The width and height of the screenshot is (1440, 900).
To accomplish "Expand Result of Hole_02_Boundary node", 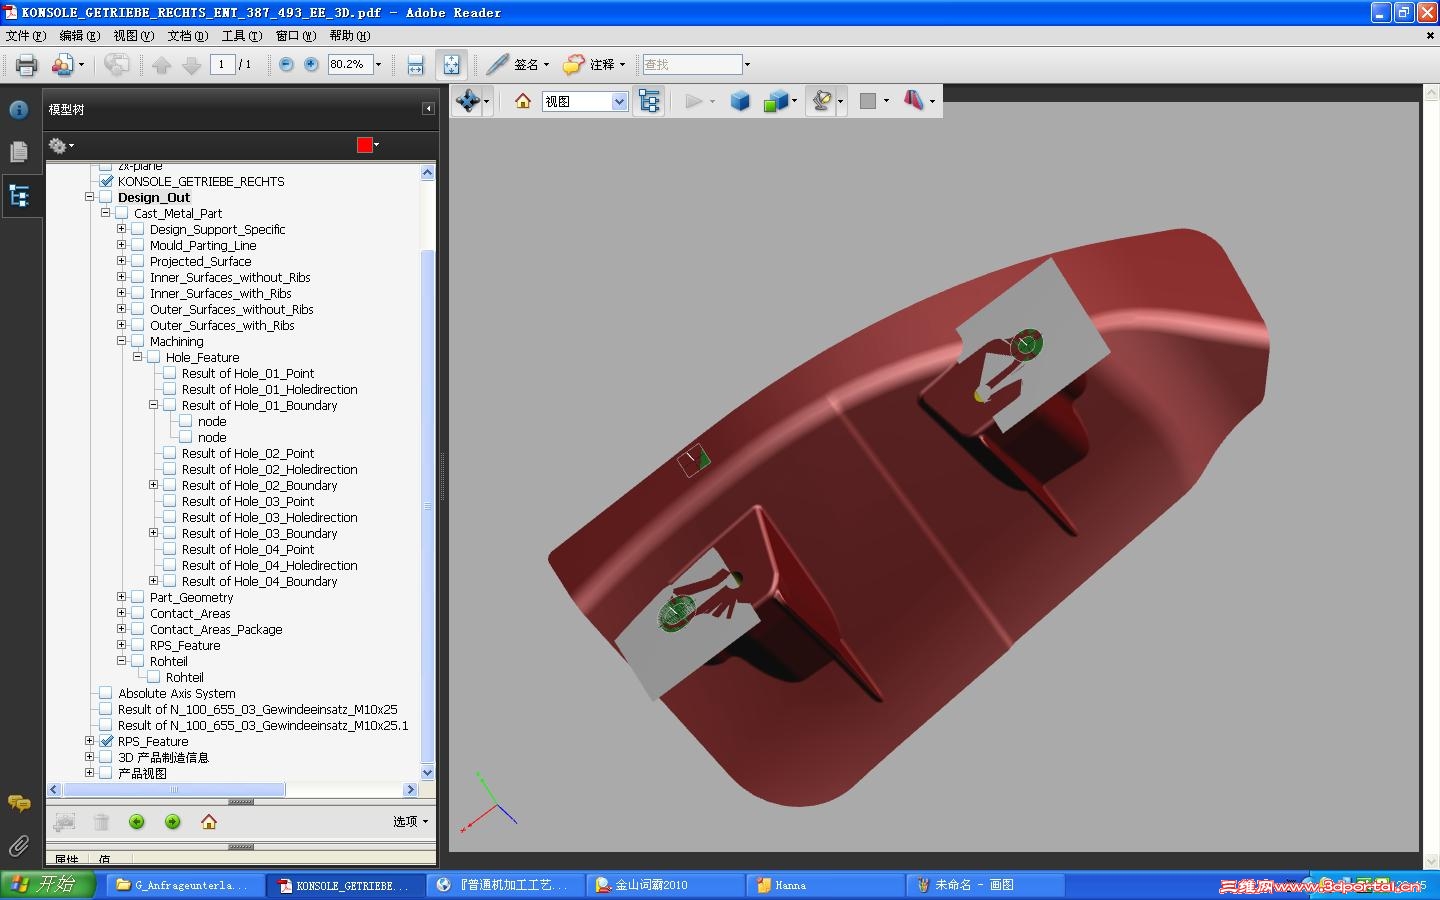I will coord(153,485).
